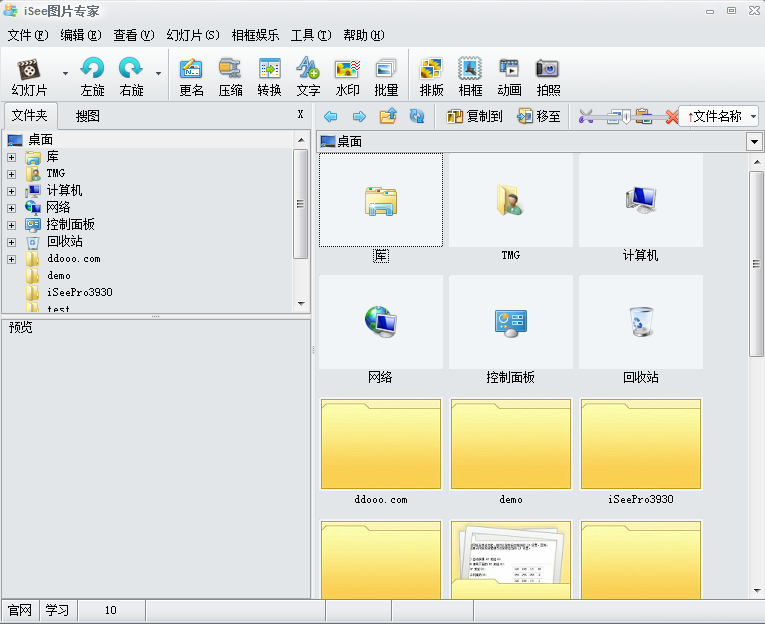Viewport: 765px width, 624px height.
Task: Open the 批量 batch tool
Action: [386, 76]
